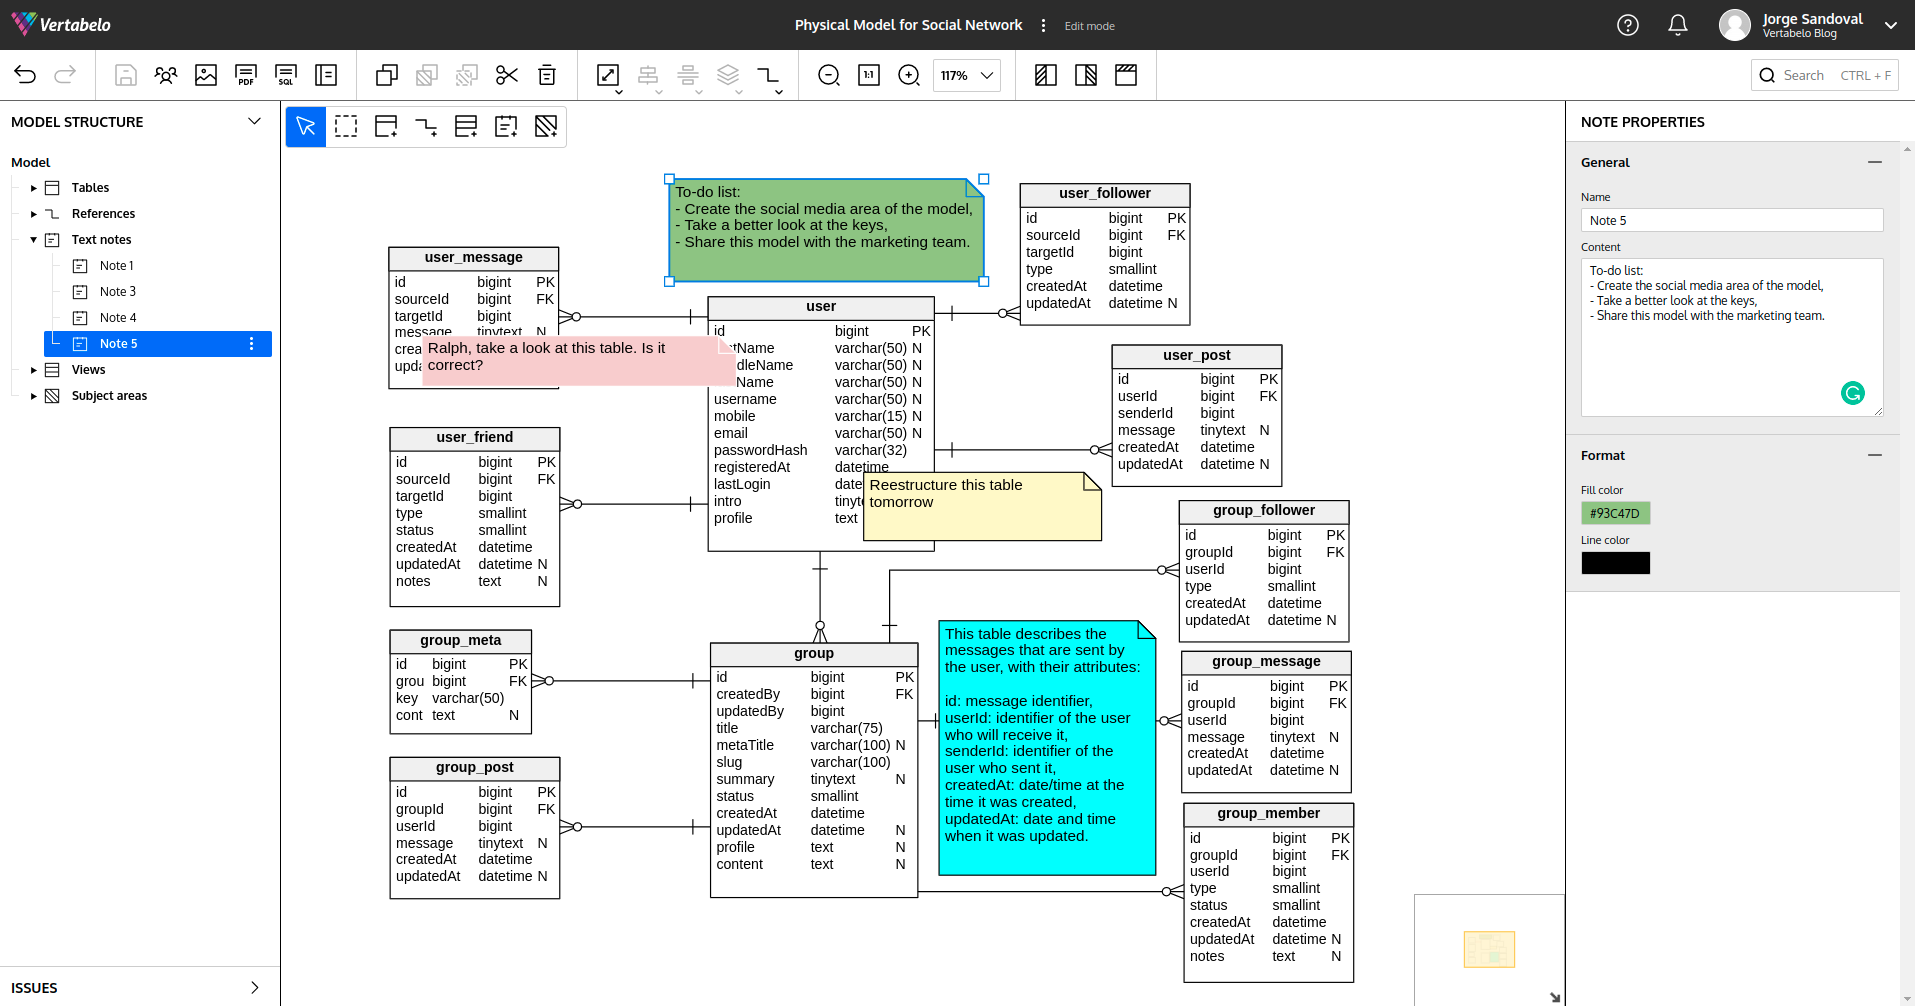Select Note 1 in tree
1915x1006 pixels.
[116, 266]
